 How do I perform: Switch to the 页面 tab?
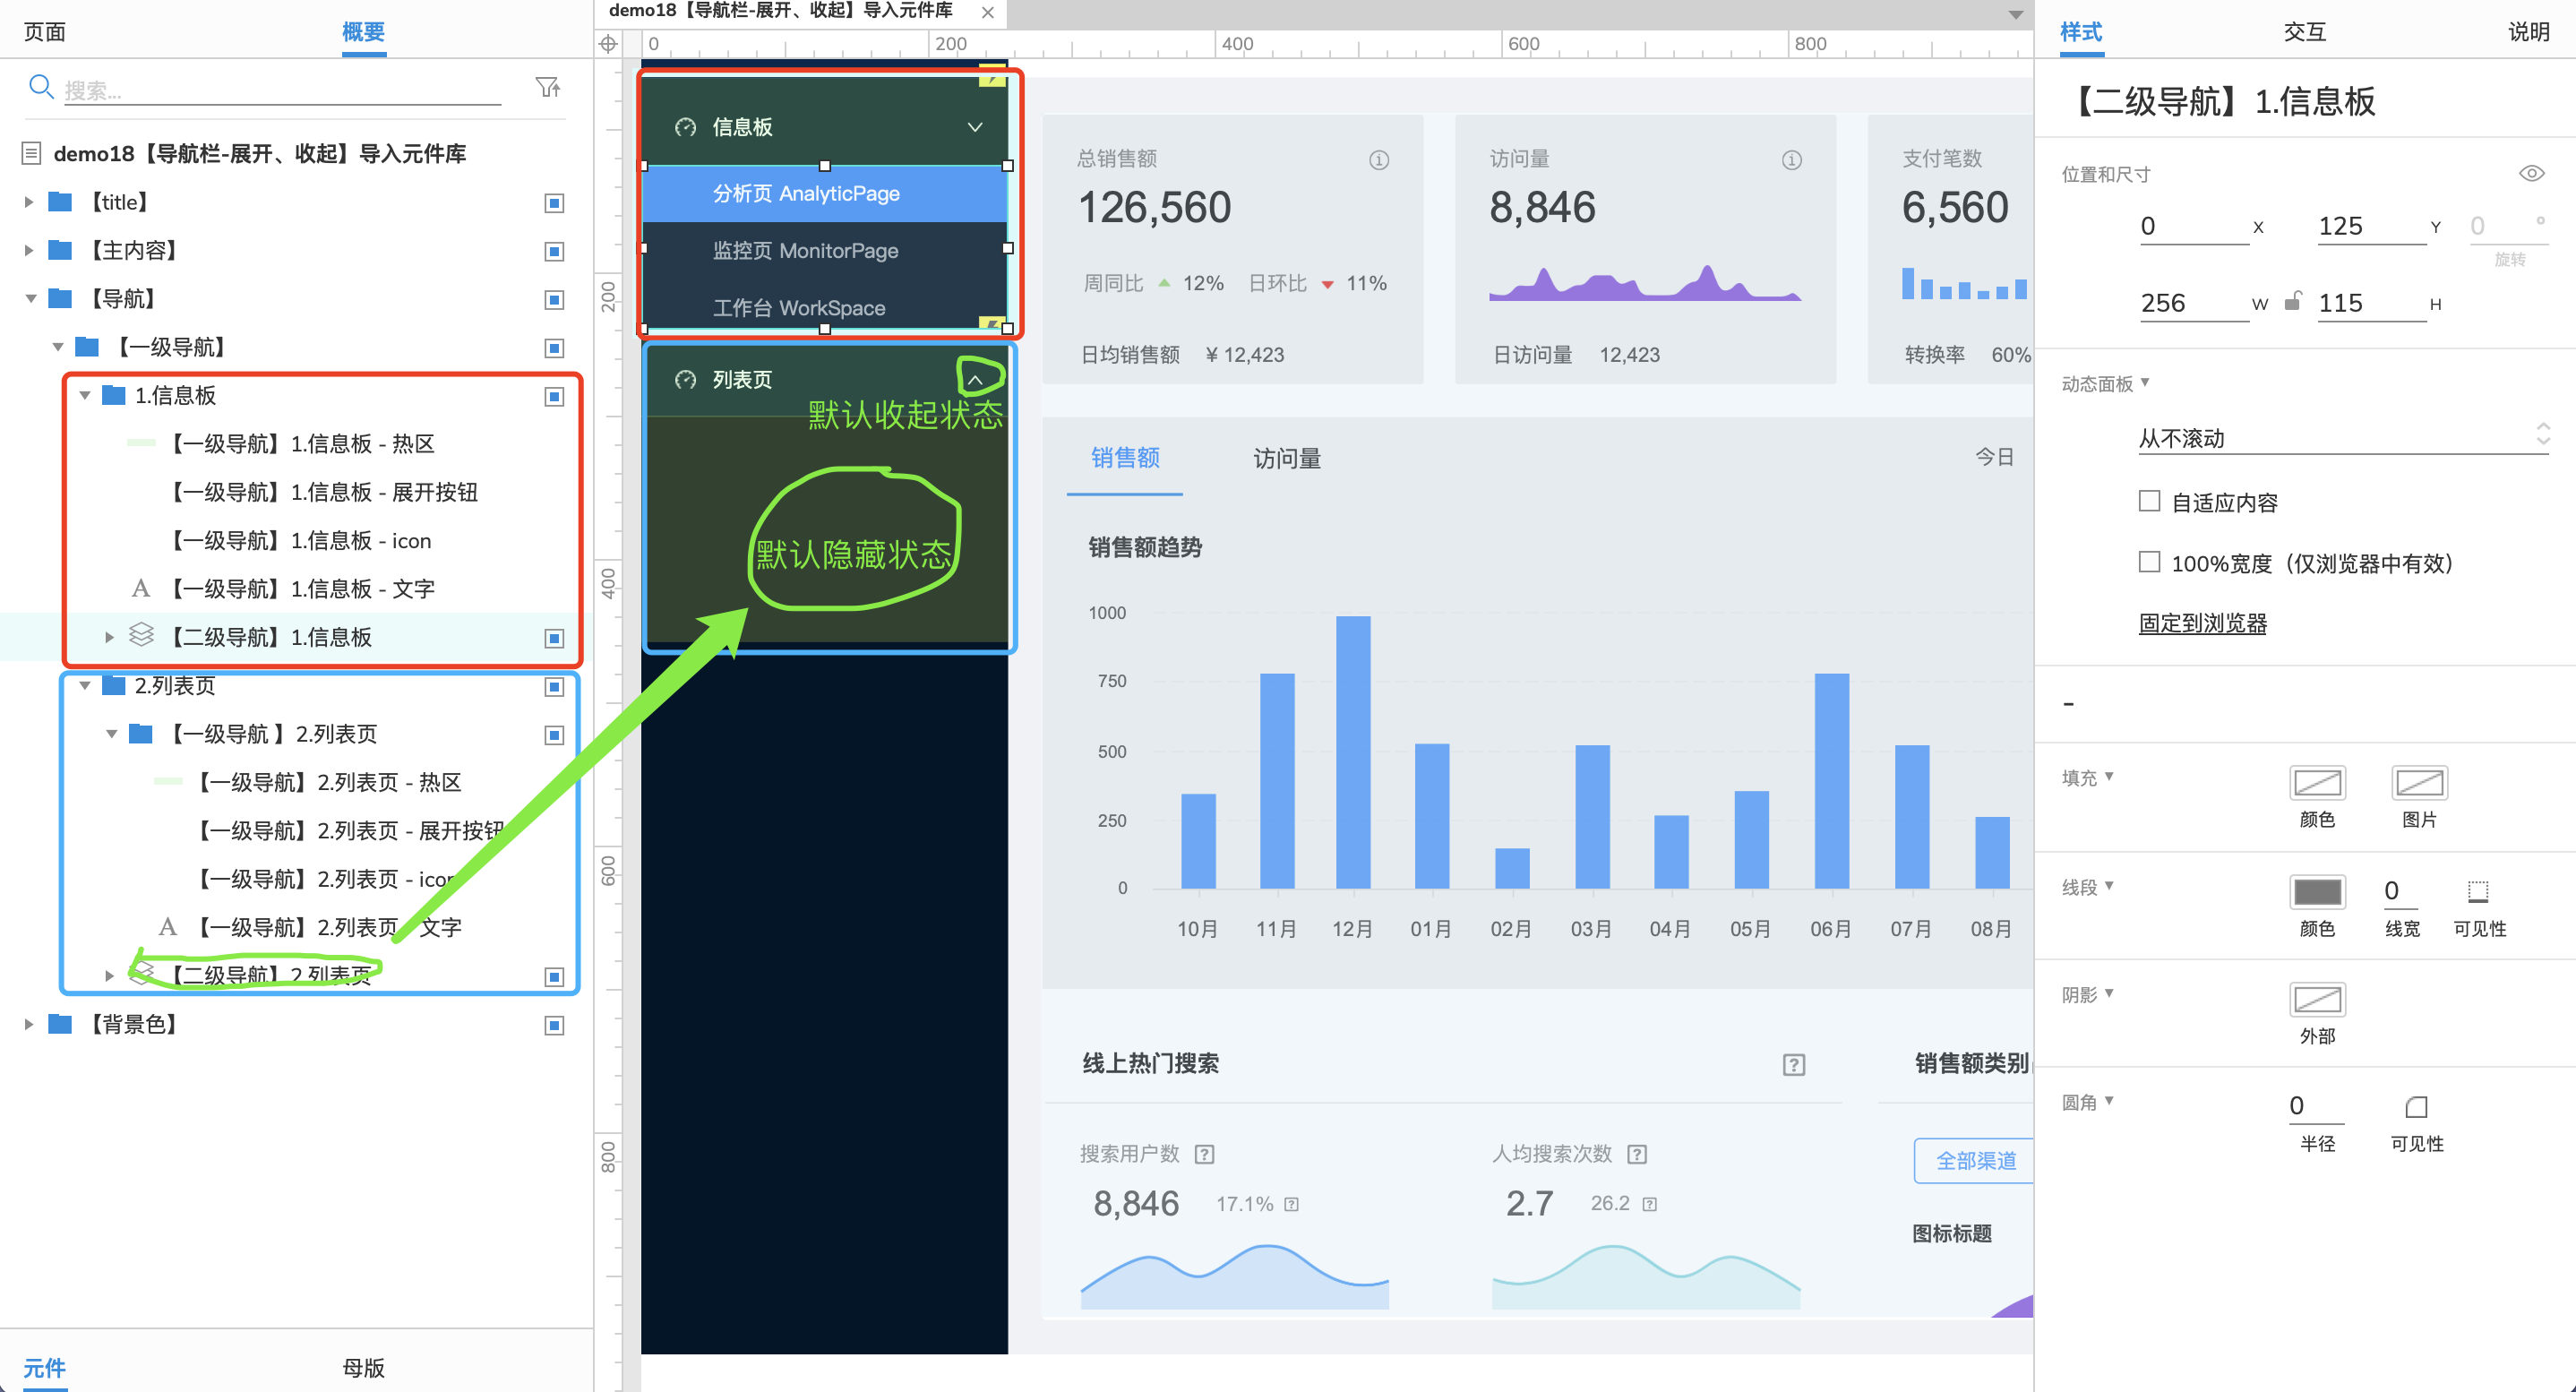pyautogui.click(x=44, y=31)
